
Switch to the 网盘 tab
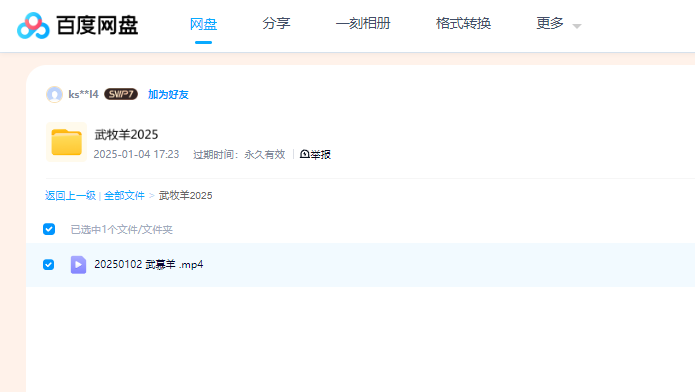[203, 24]
